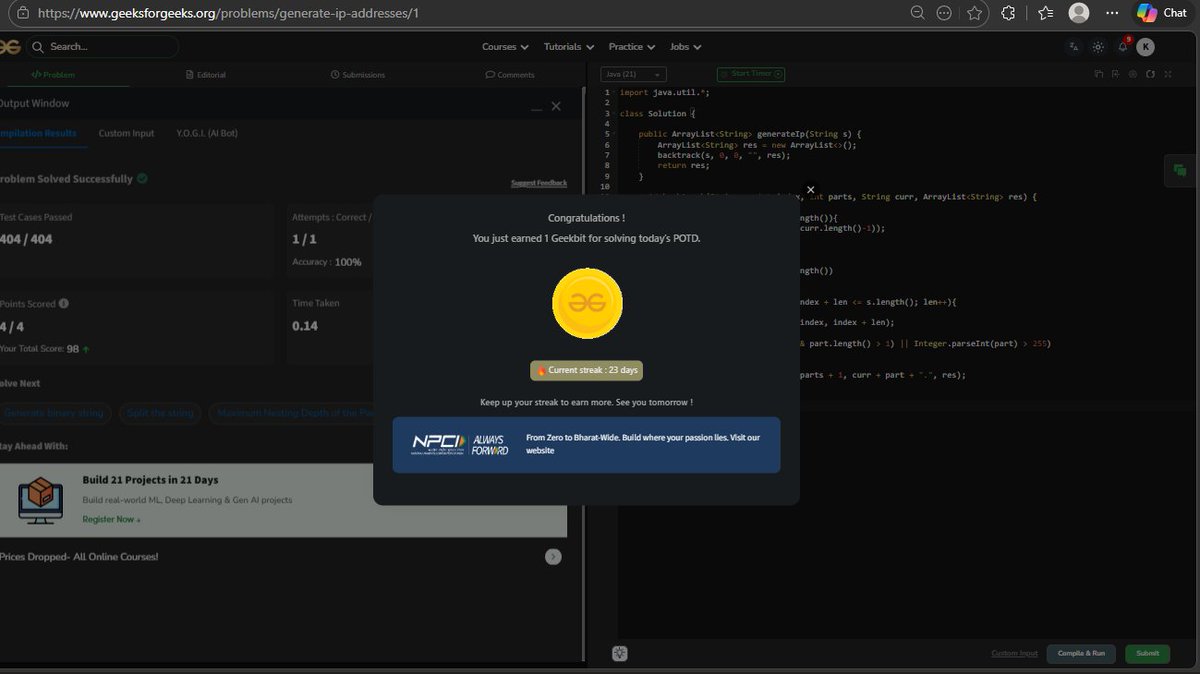The height and width of the screenshot is (674, 1200).
Task: Click the green chat widget icon
Action: (1181, 171)
